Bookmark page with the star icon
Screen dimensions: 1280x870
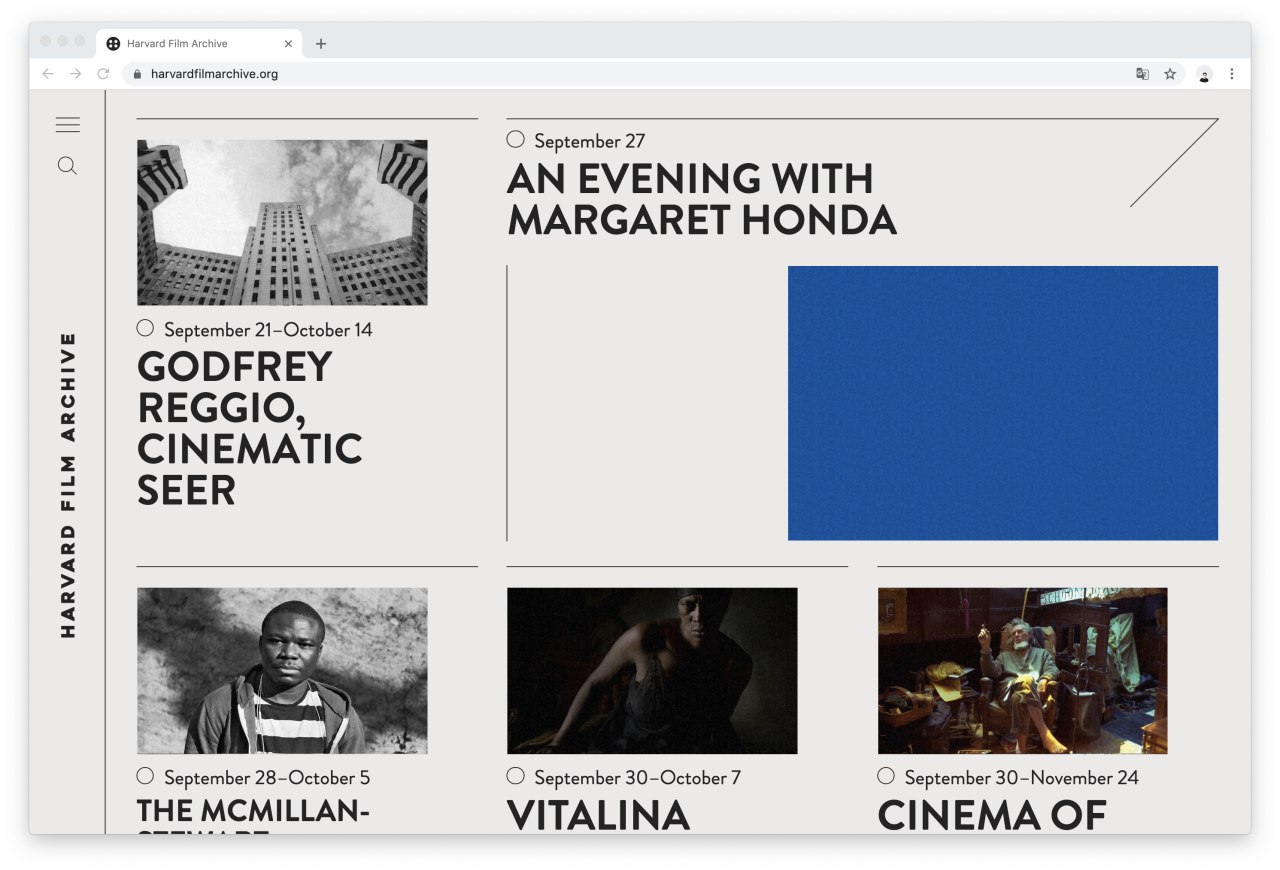click(x=1170, y=74)
